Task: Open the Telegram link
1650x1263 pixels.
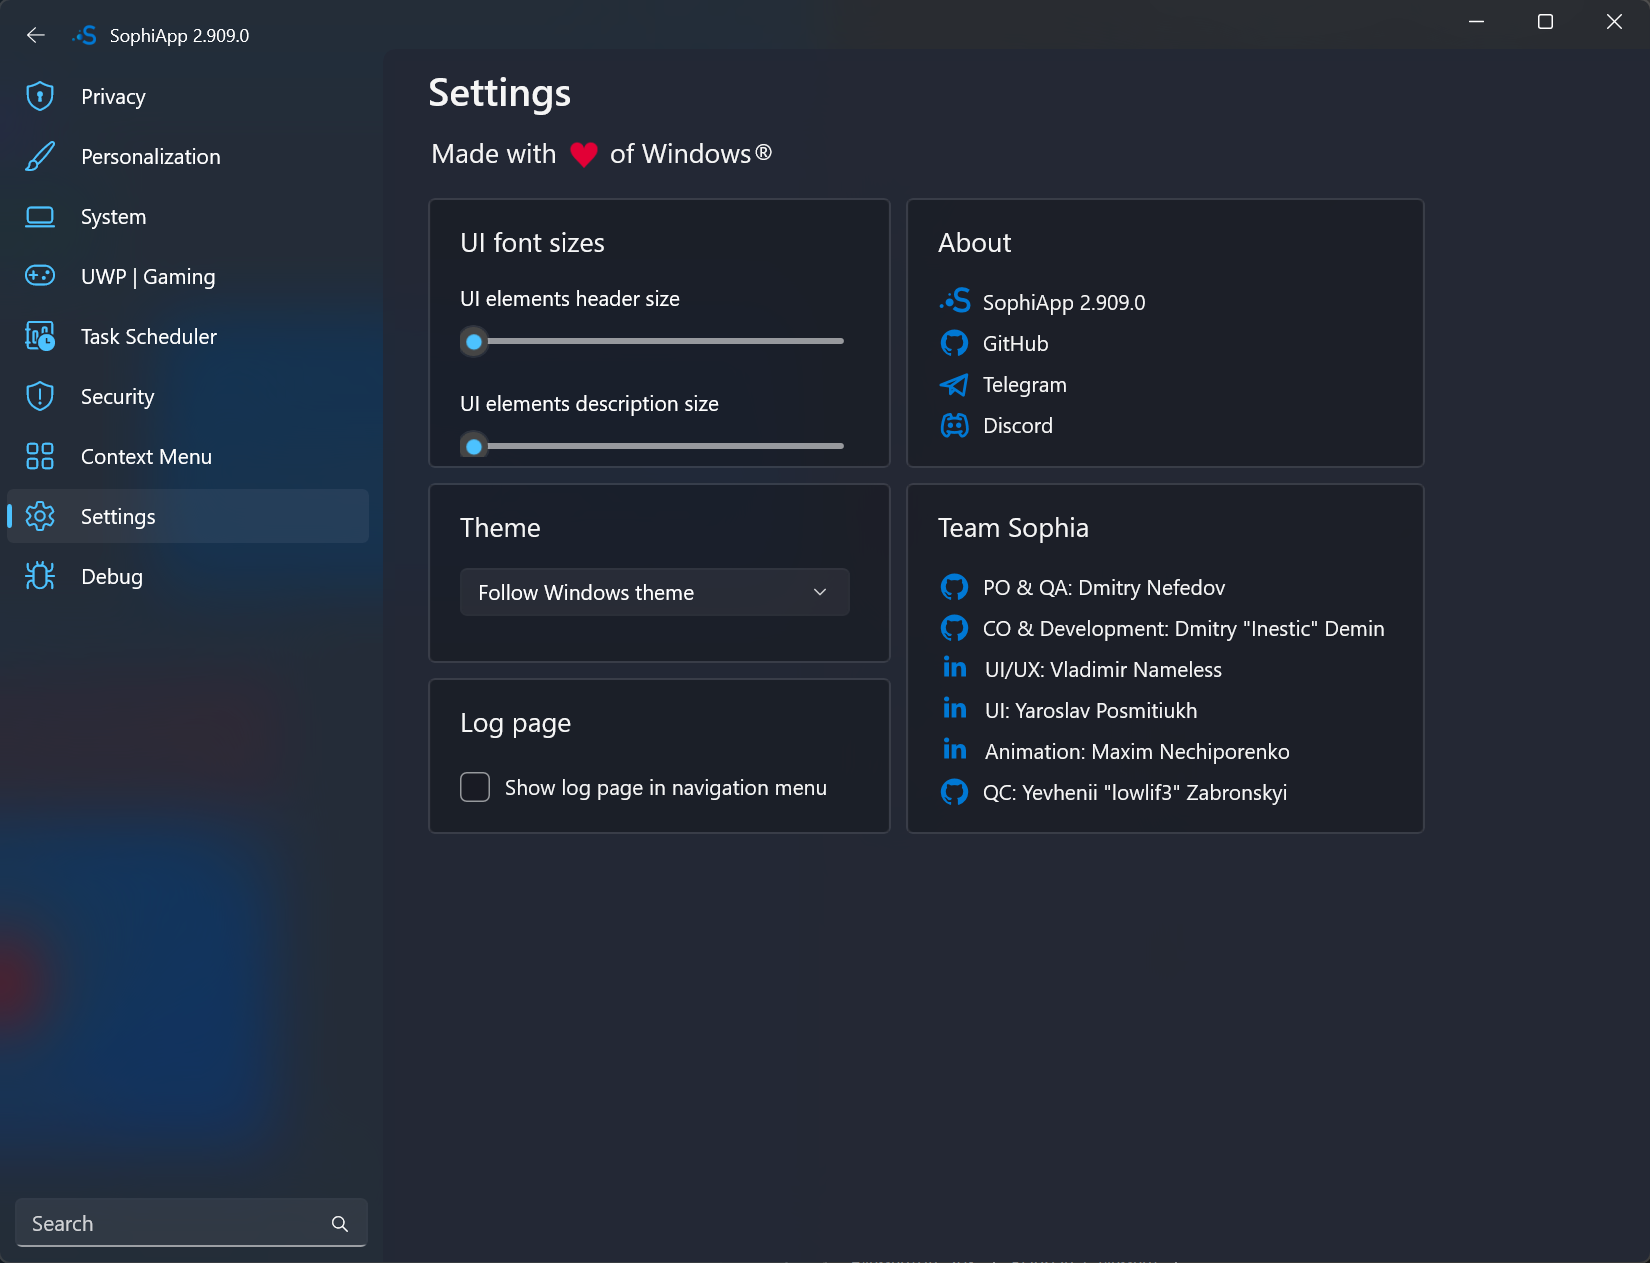Action: [1024, 384]
